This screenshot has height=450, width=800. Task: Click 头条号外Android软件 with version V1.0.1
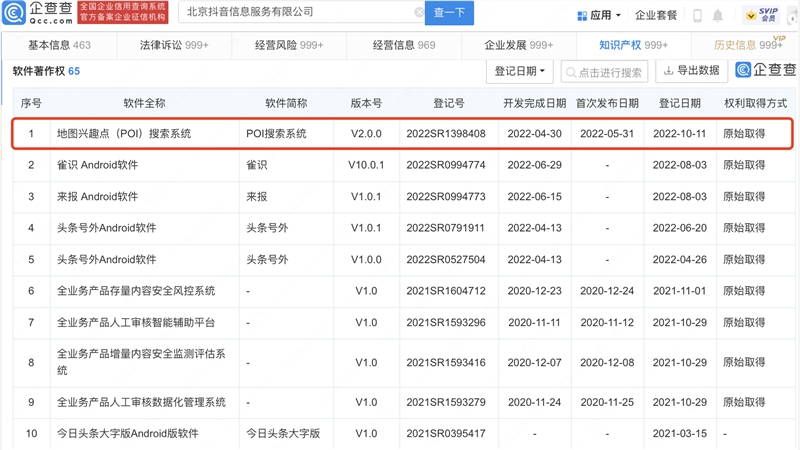(x=107, y=228)
